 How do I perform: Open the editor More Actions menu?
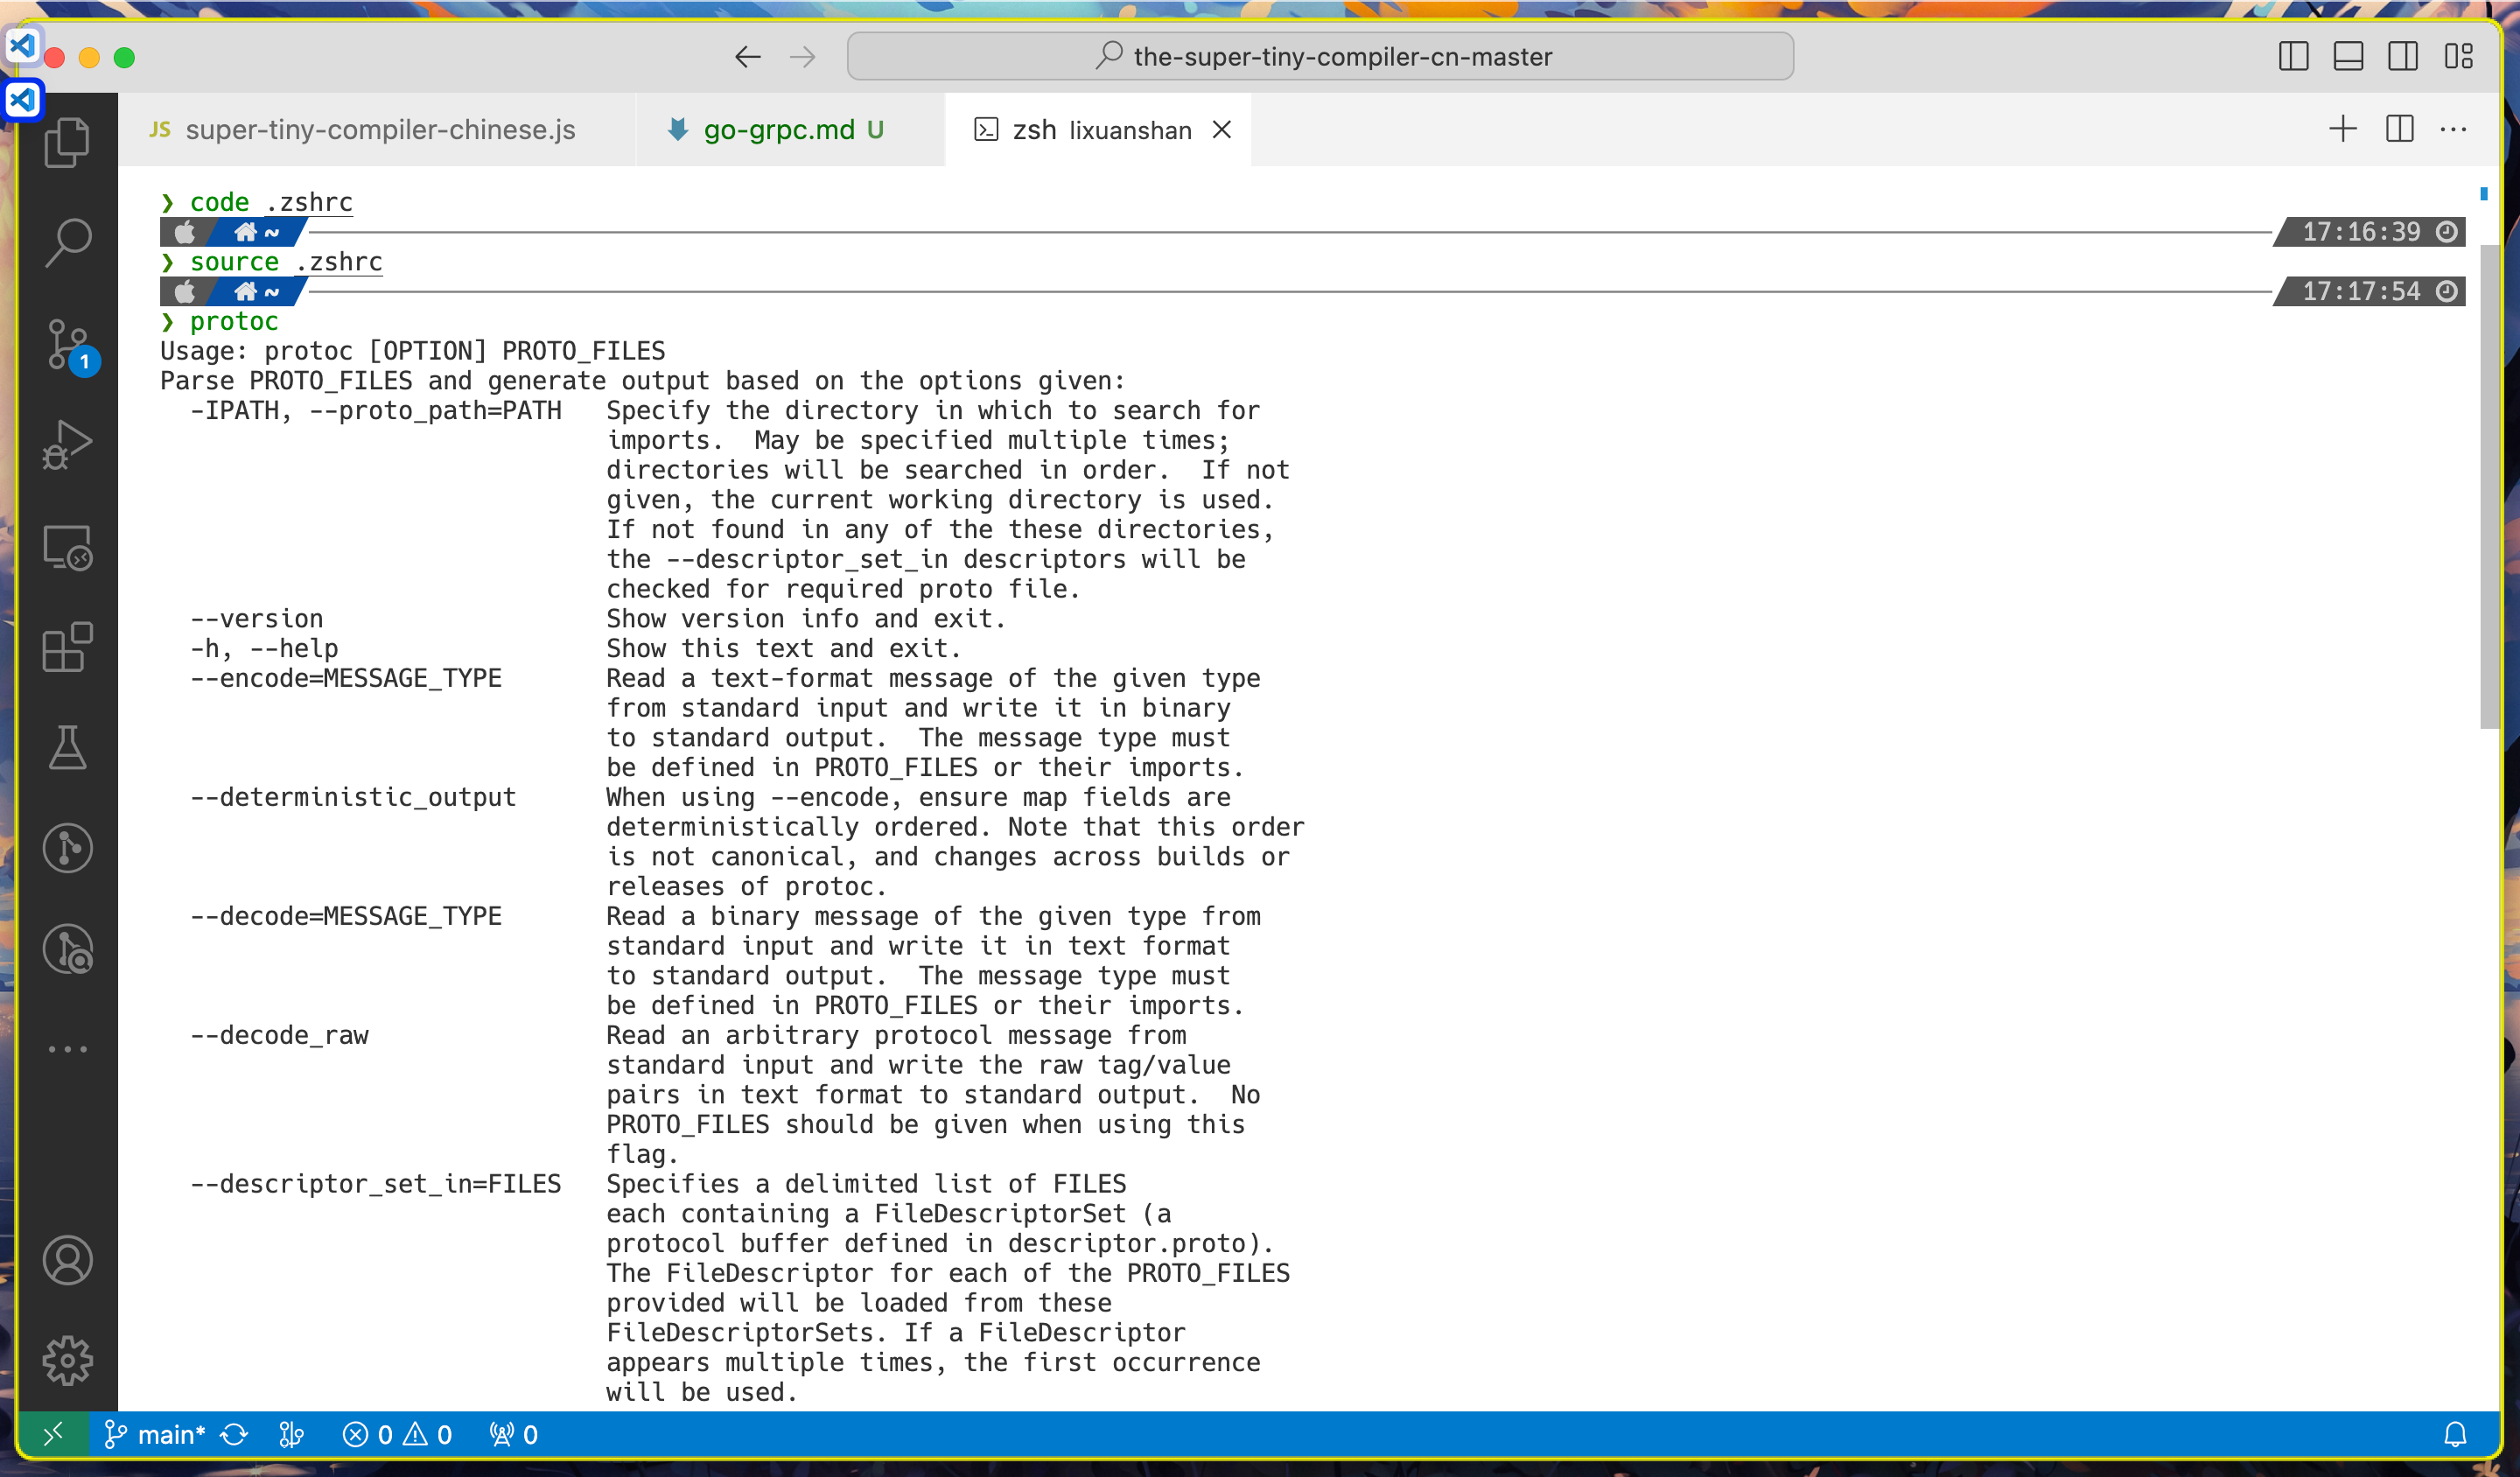click(2453, 129)
